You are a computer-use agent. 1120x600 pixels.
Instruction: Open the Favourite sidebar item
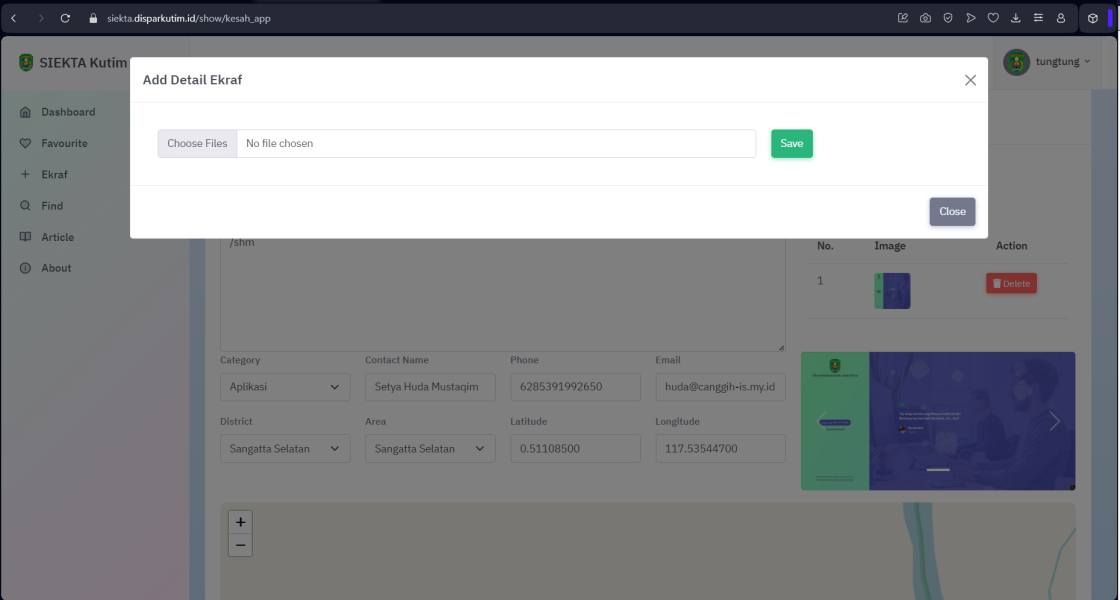pos(64,143)
